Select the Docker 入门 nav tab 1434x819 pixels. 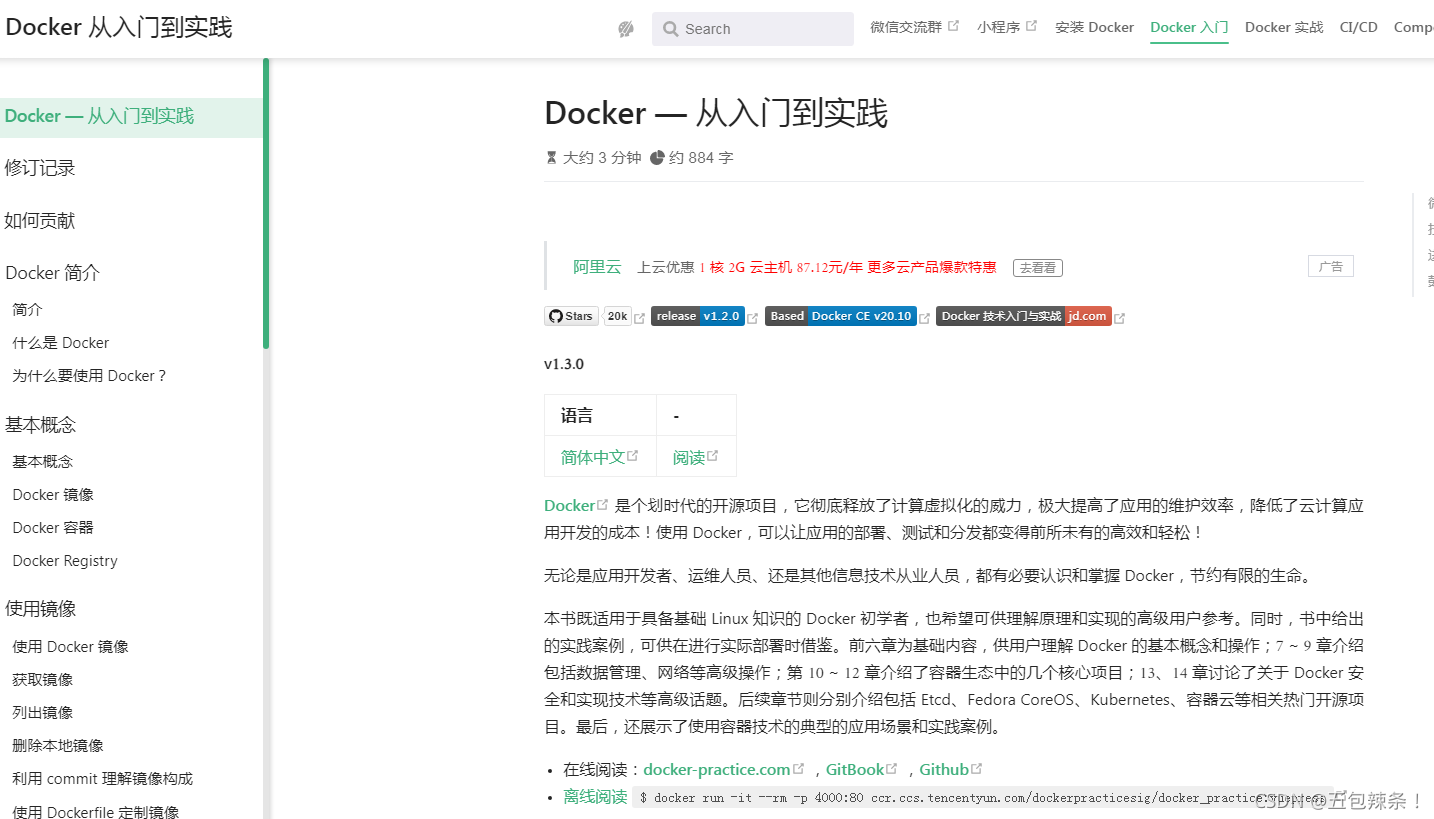pyautogui.click(x=1189, y=27)
